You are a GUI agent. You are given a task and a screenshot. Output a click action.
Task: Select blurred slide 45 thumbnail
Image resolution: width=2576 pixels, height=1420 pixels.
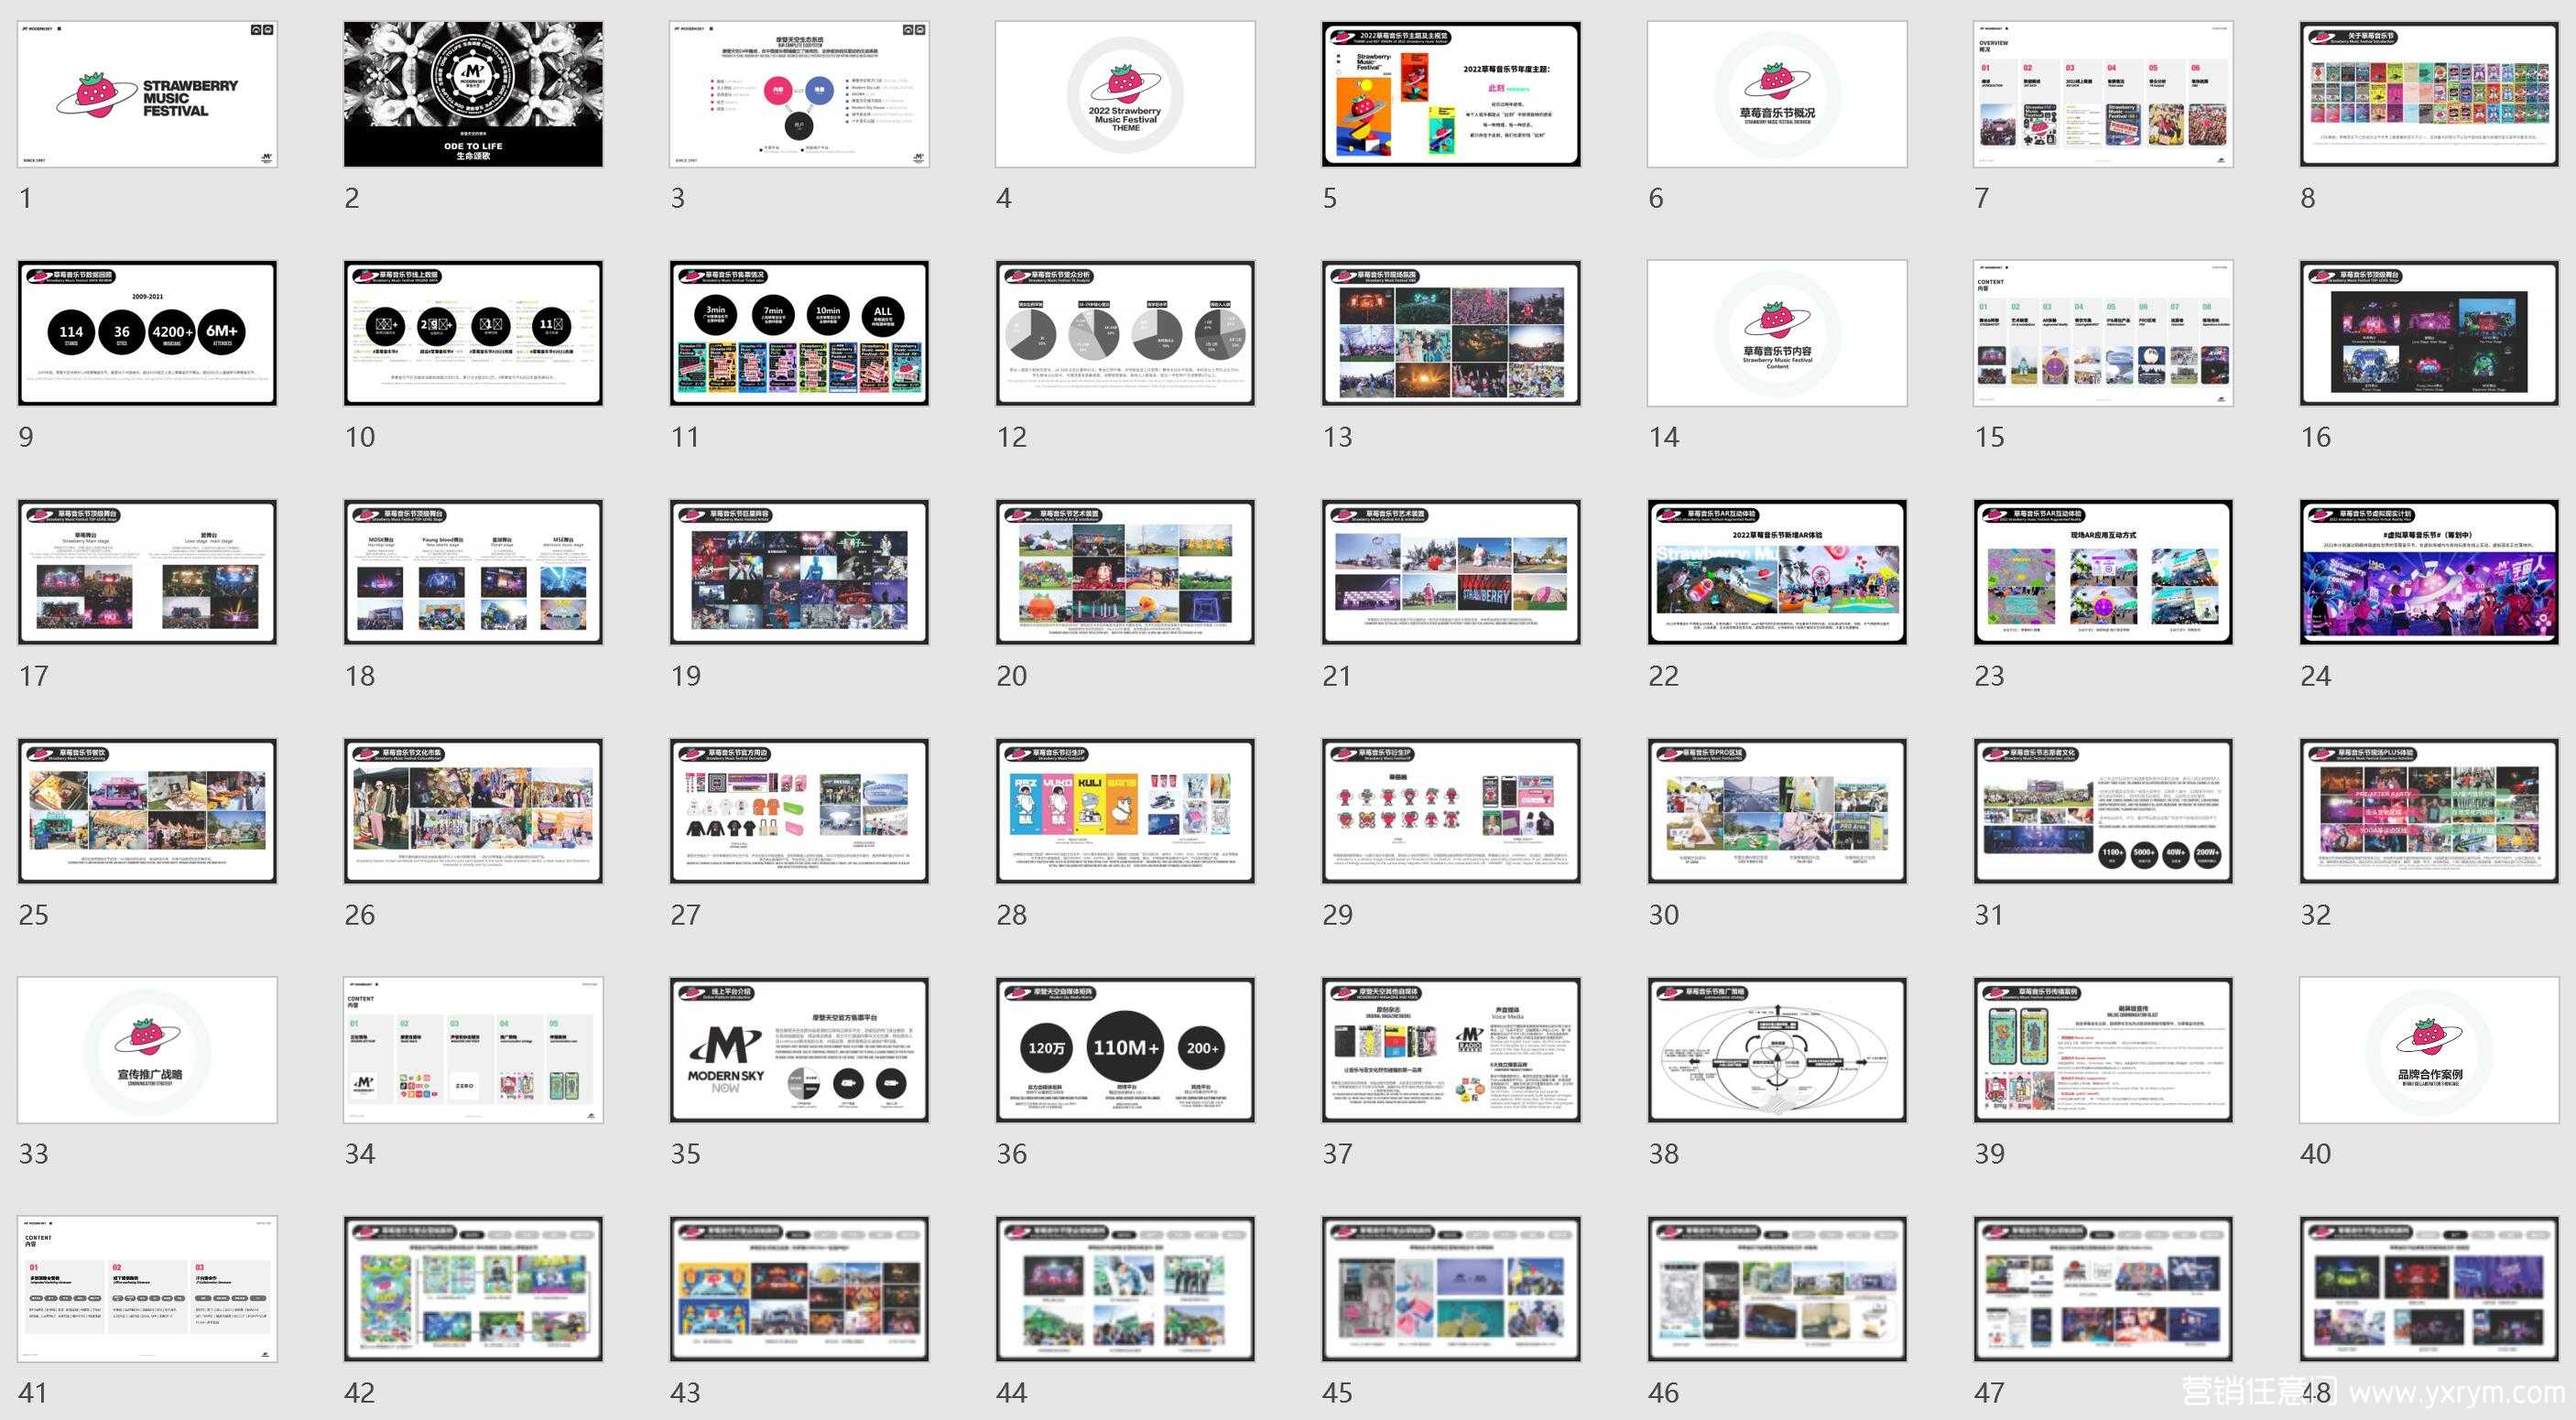(1451, 1289)
